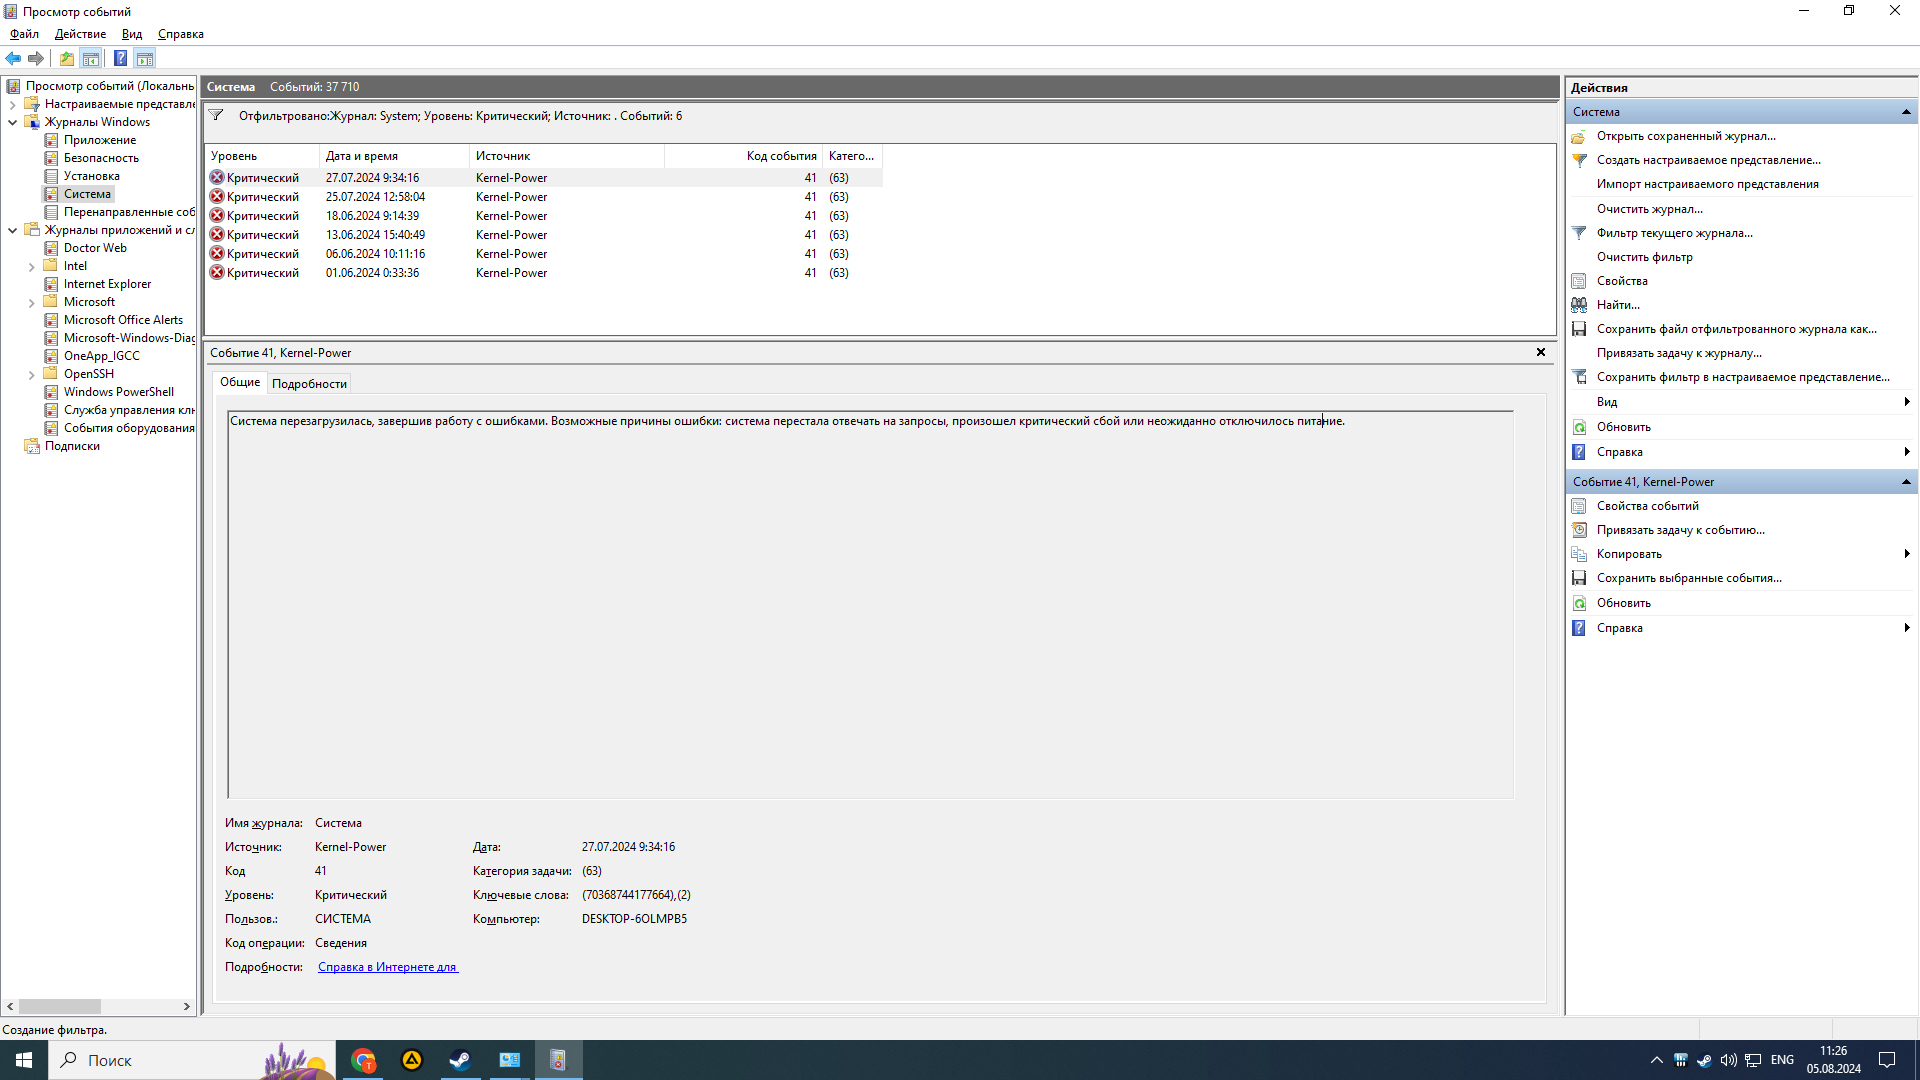Click the Back arrow toolbar icon
The image size is (1920, 1080).
coord(13,58)
